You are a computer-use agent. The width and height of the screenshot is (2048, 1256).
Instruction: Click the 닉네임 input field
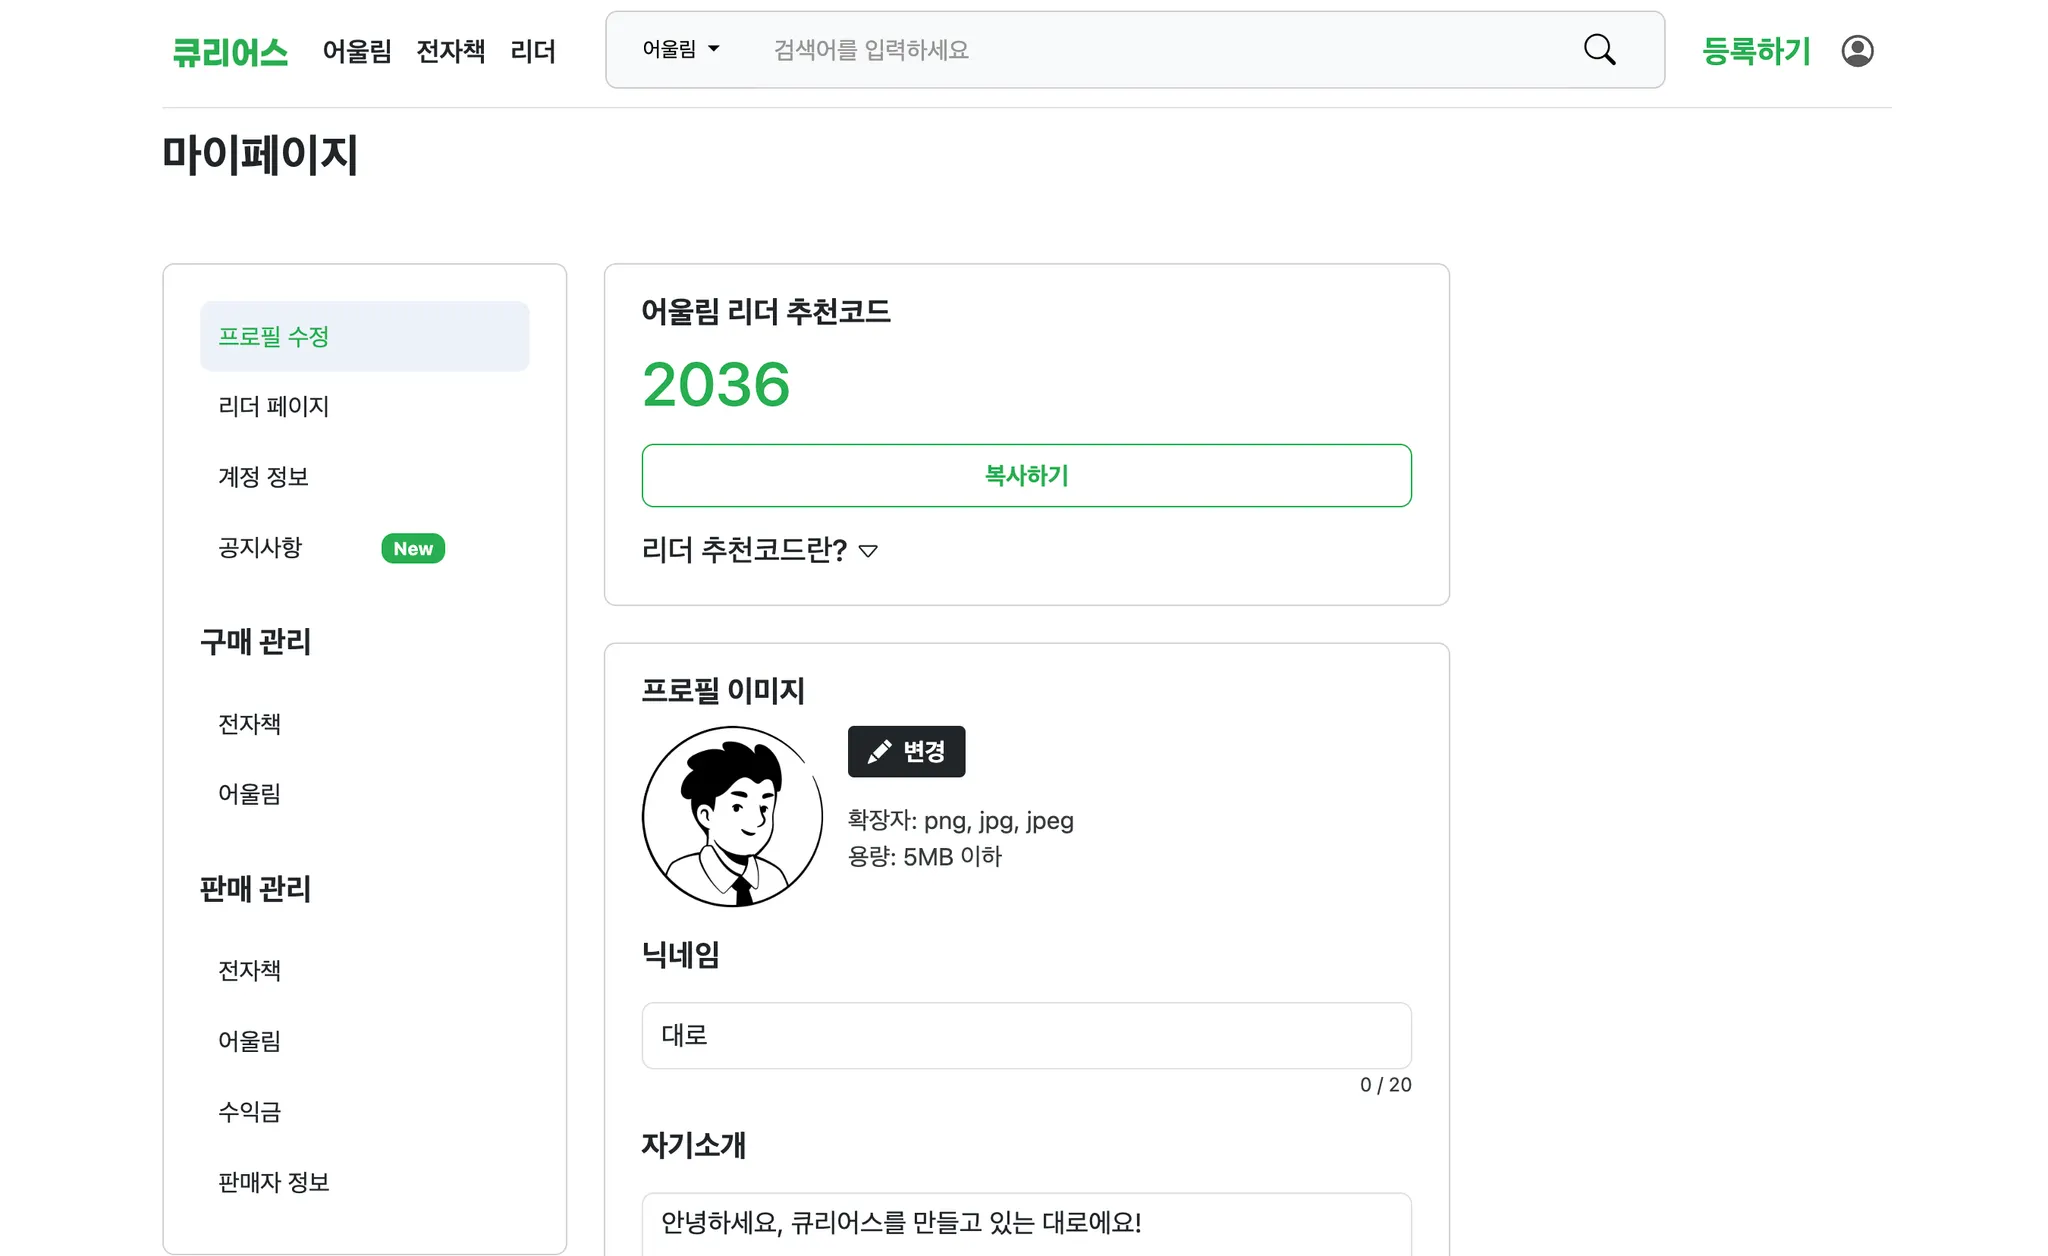(1026, 1035)
